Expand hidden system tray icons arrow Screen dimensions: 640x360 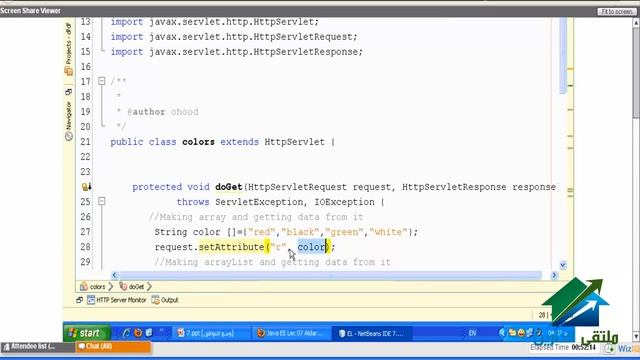(502, 333)
